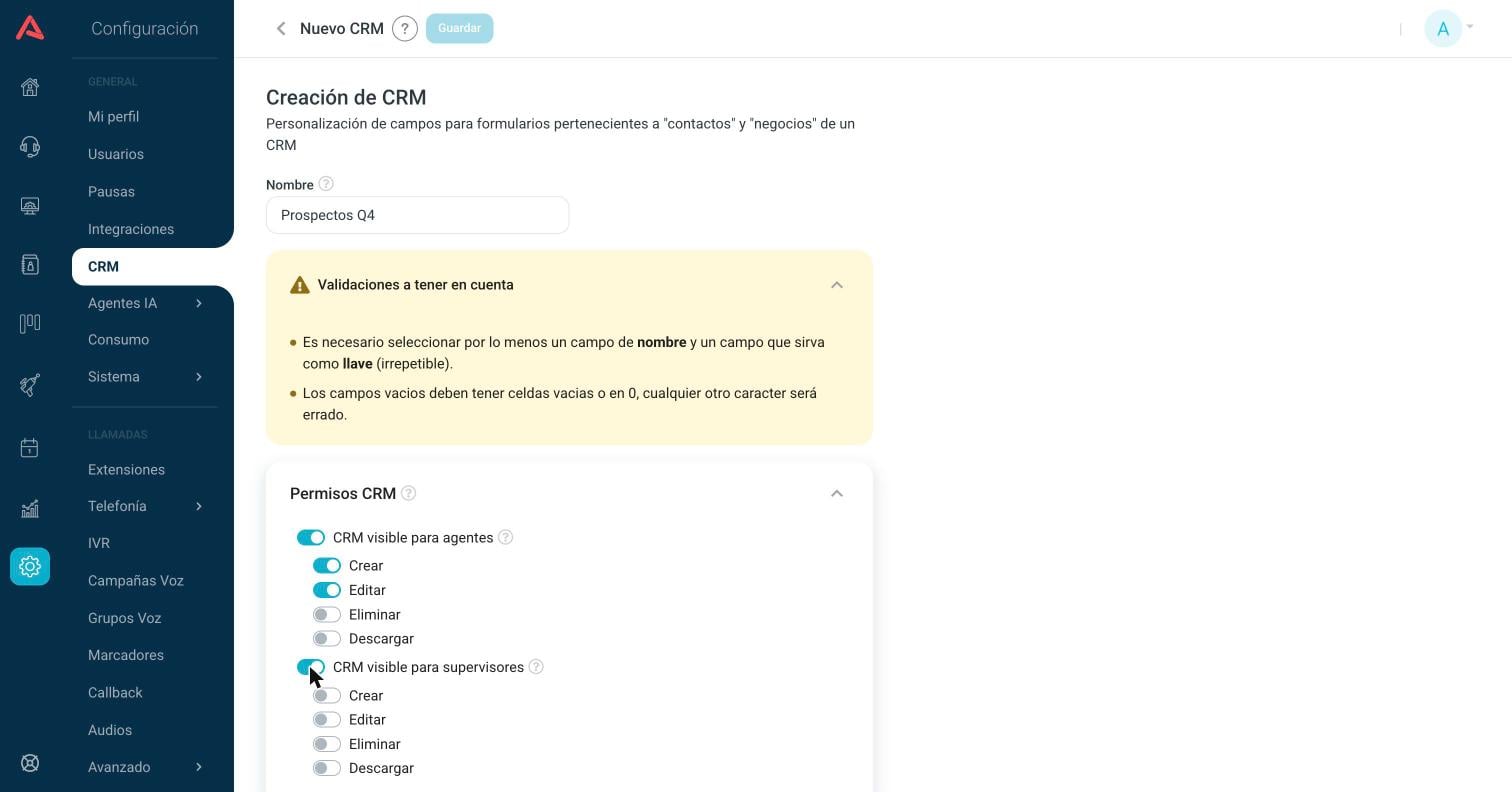The width and height of the screenshot is (1512, 792).
Task: Enable Crear permission for supervisors
Action: pos(327,696)
